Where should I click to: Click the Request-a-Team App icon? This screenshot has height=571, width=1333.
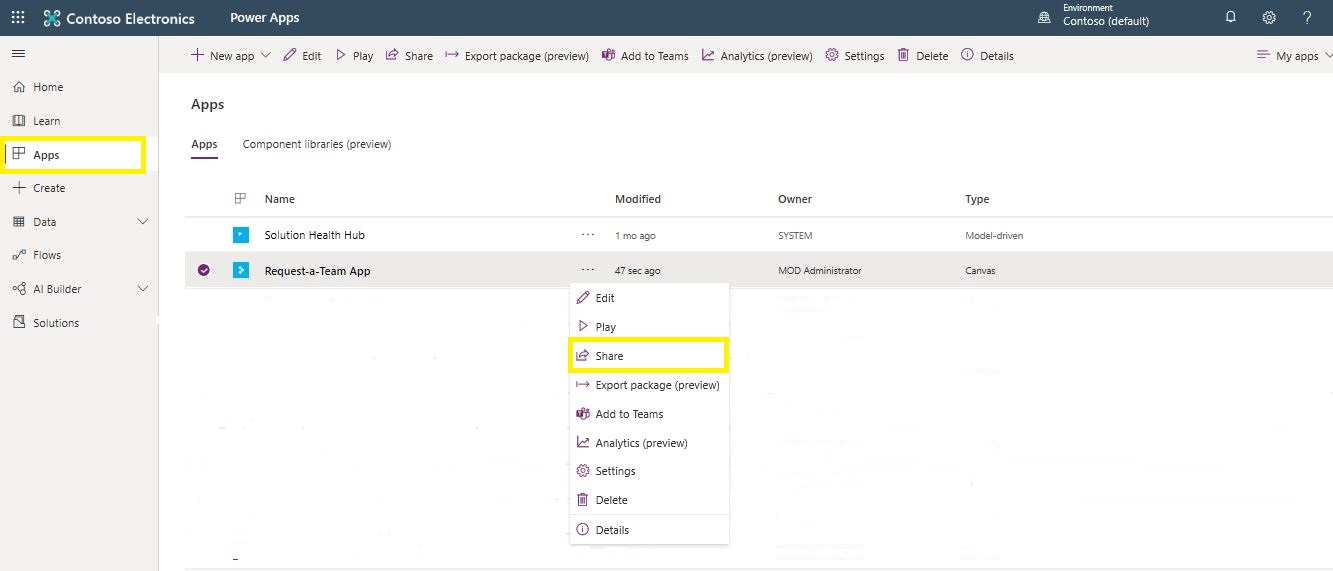(x=240, y=270)
